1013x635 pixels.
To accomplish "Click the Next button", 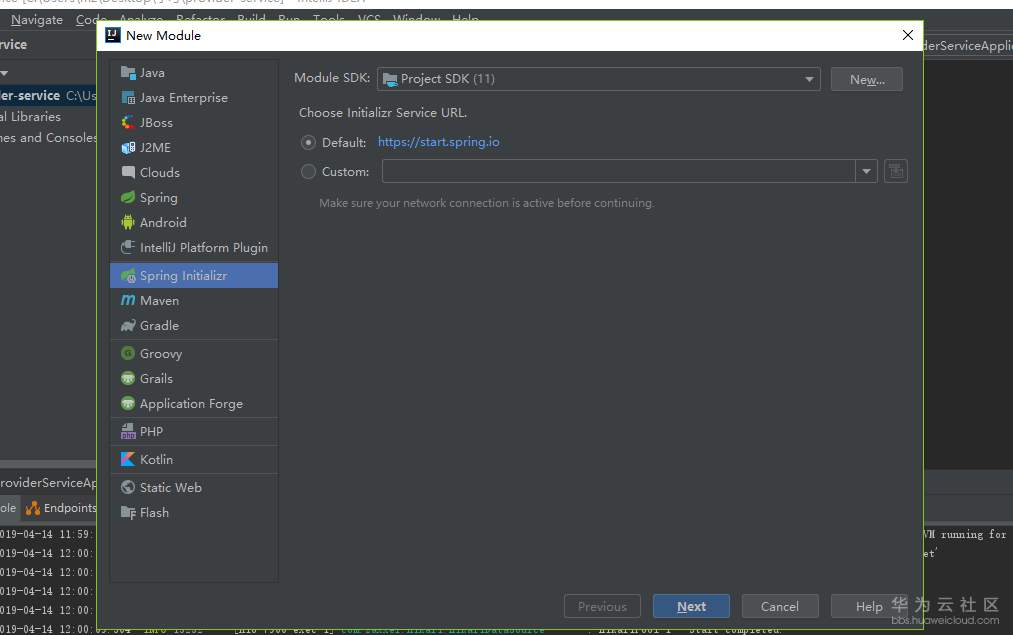I will point(691,607).
